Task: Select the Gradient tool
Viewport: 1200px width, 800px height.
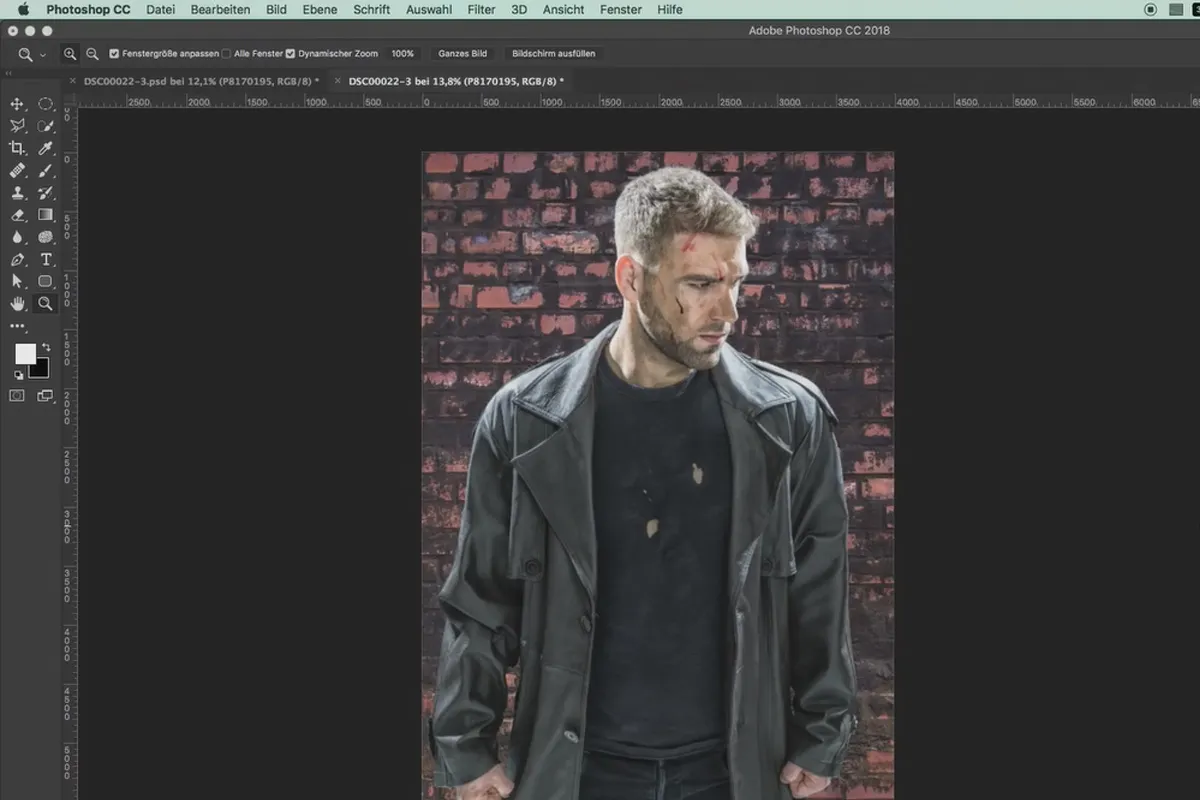Action: (46, 215)
